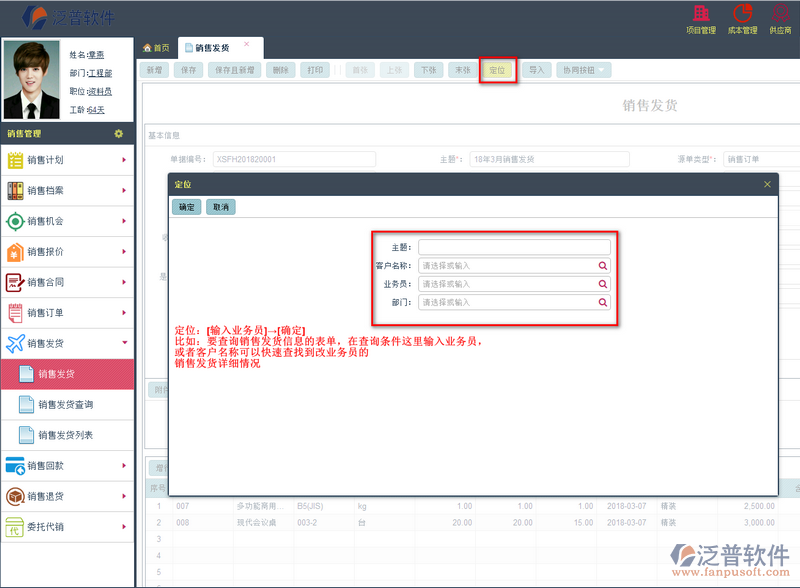Click the 销售回款 card icon
The width and height of the screenshot is (800, 588).
point(15,466)
